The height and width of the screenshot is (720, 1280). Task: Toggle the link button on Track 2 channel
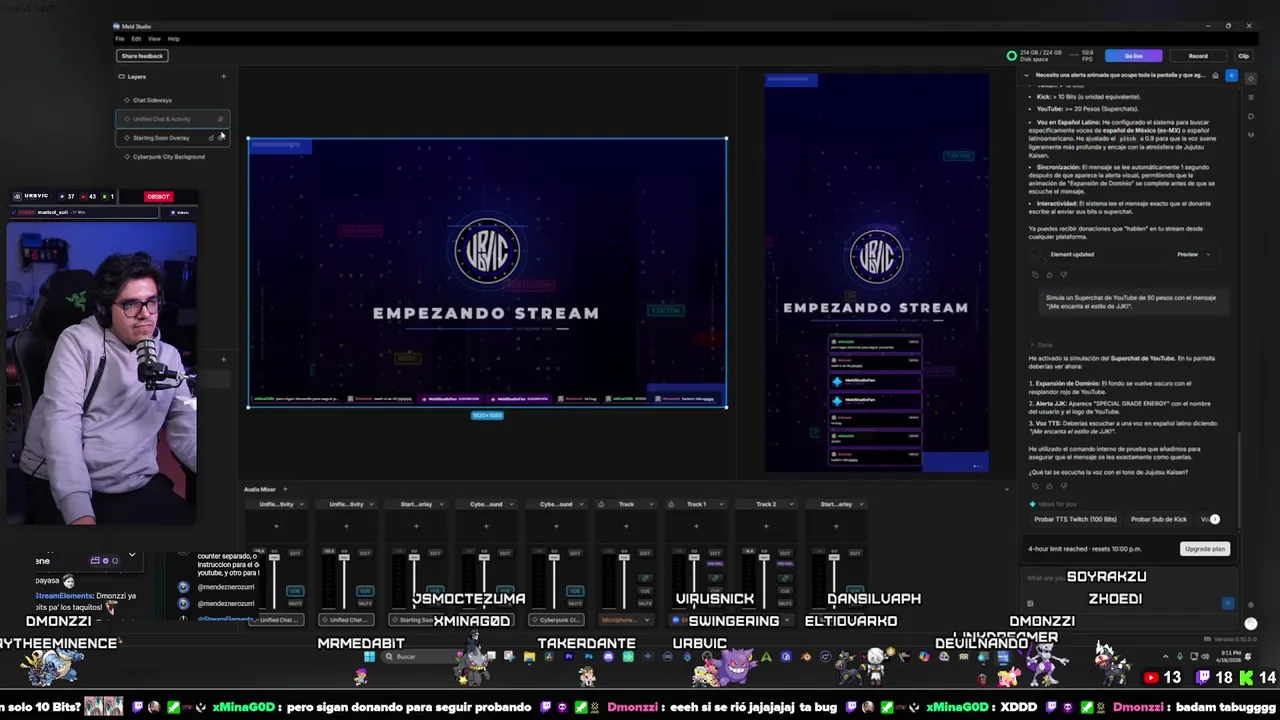[785, 578]
